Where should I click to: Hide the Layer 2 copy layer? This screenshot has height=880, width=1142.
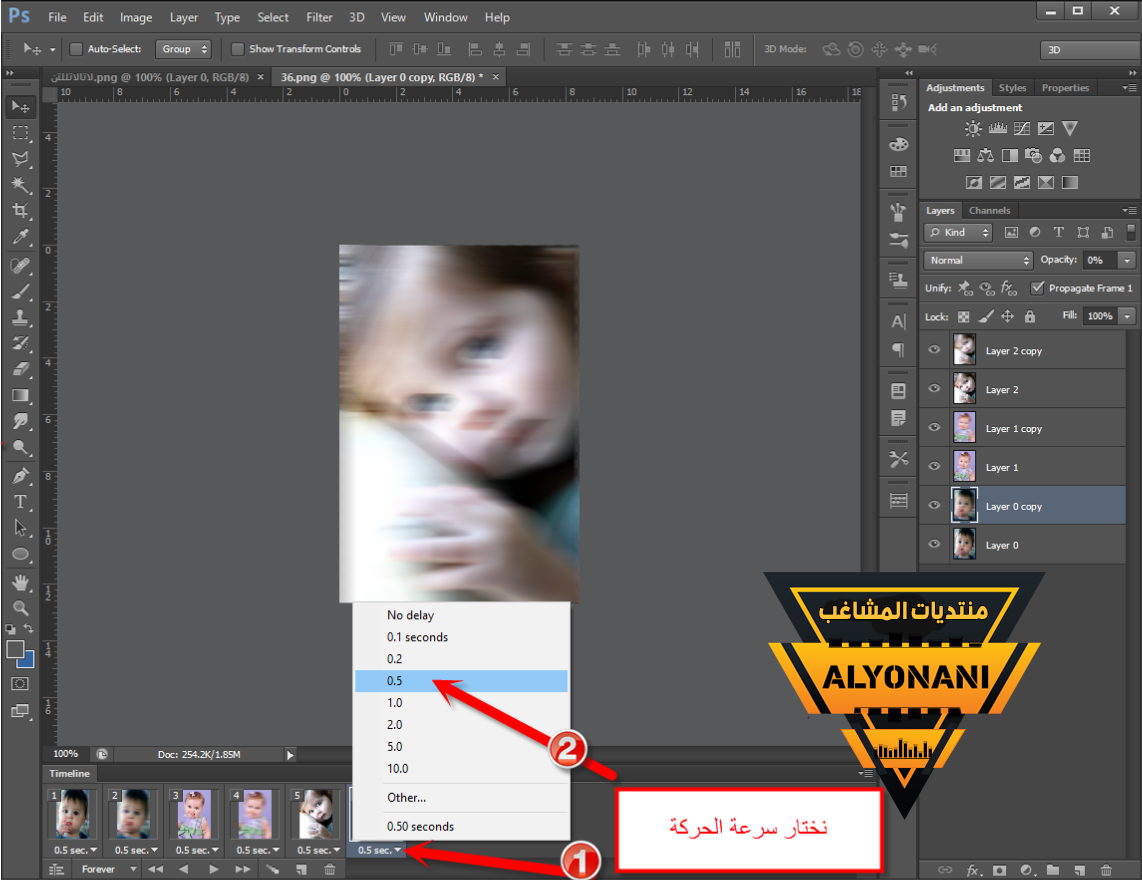click(x=934, y=351)
